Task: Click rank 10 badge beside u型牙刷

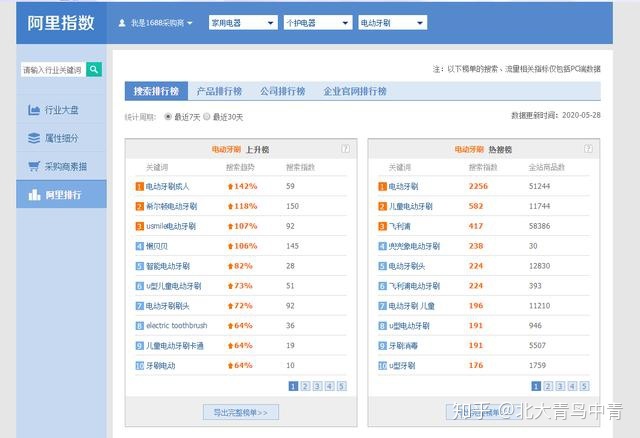Action: point(382,366)
